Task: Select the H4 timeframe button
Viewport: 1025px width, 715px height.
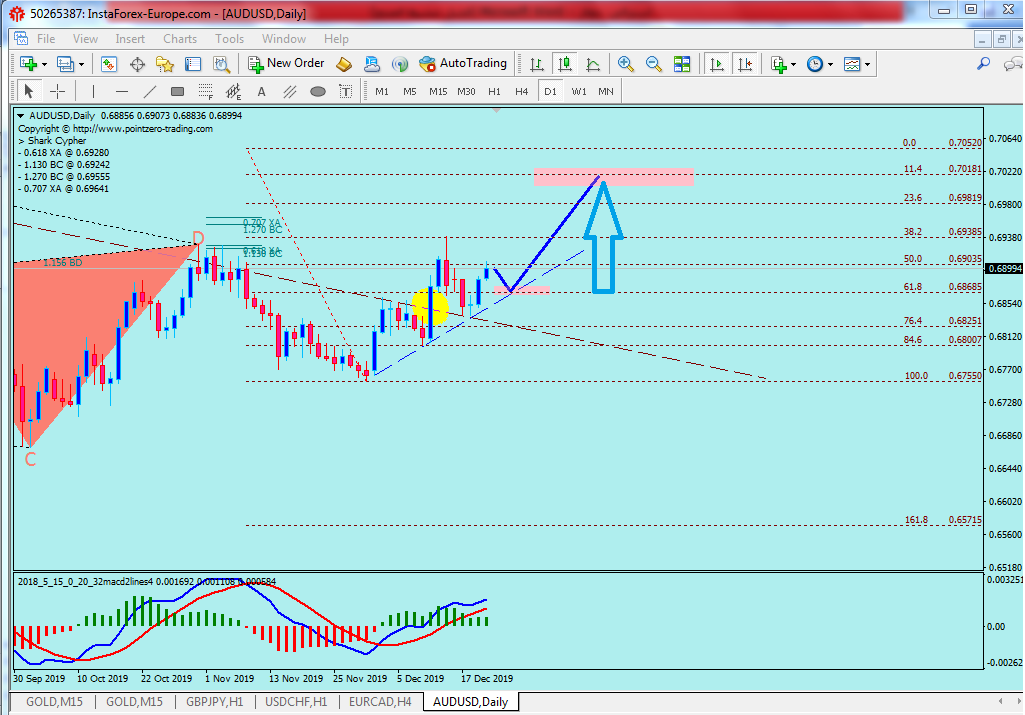Action: pyautogui.click(x=521, y=91)
